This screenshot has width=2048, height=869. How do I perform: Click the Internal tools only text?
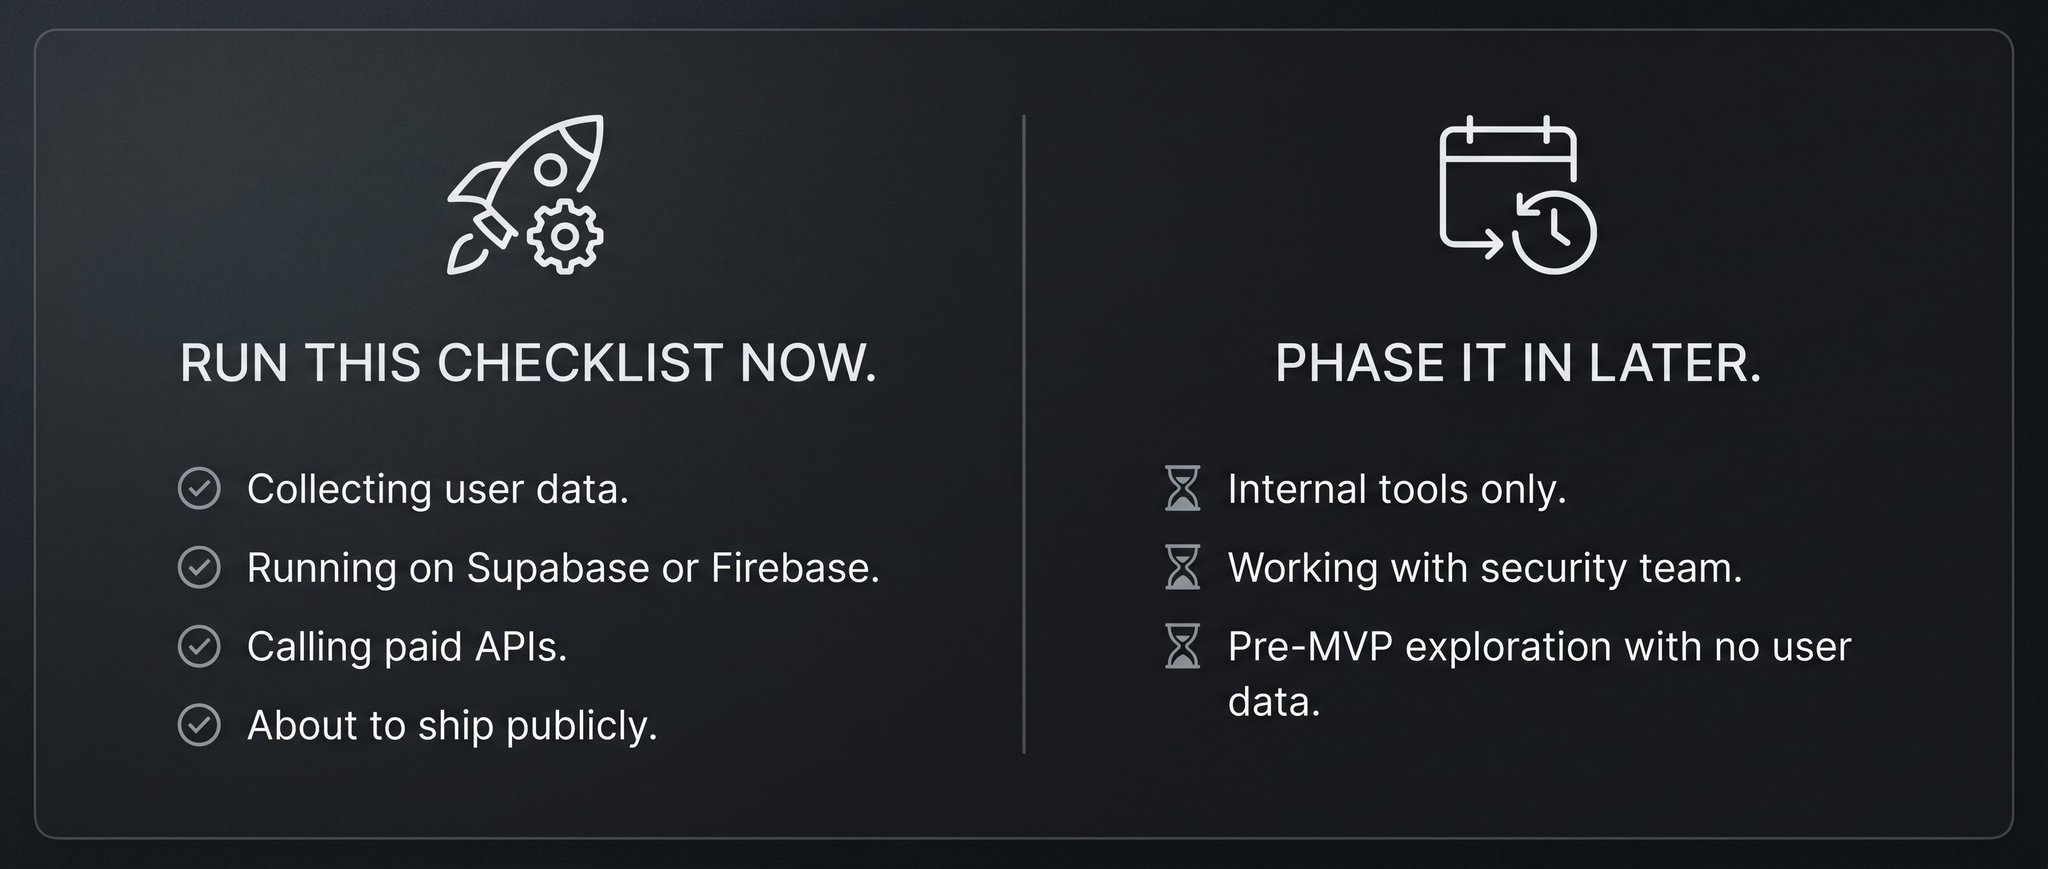(x=1397, y=489)
